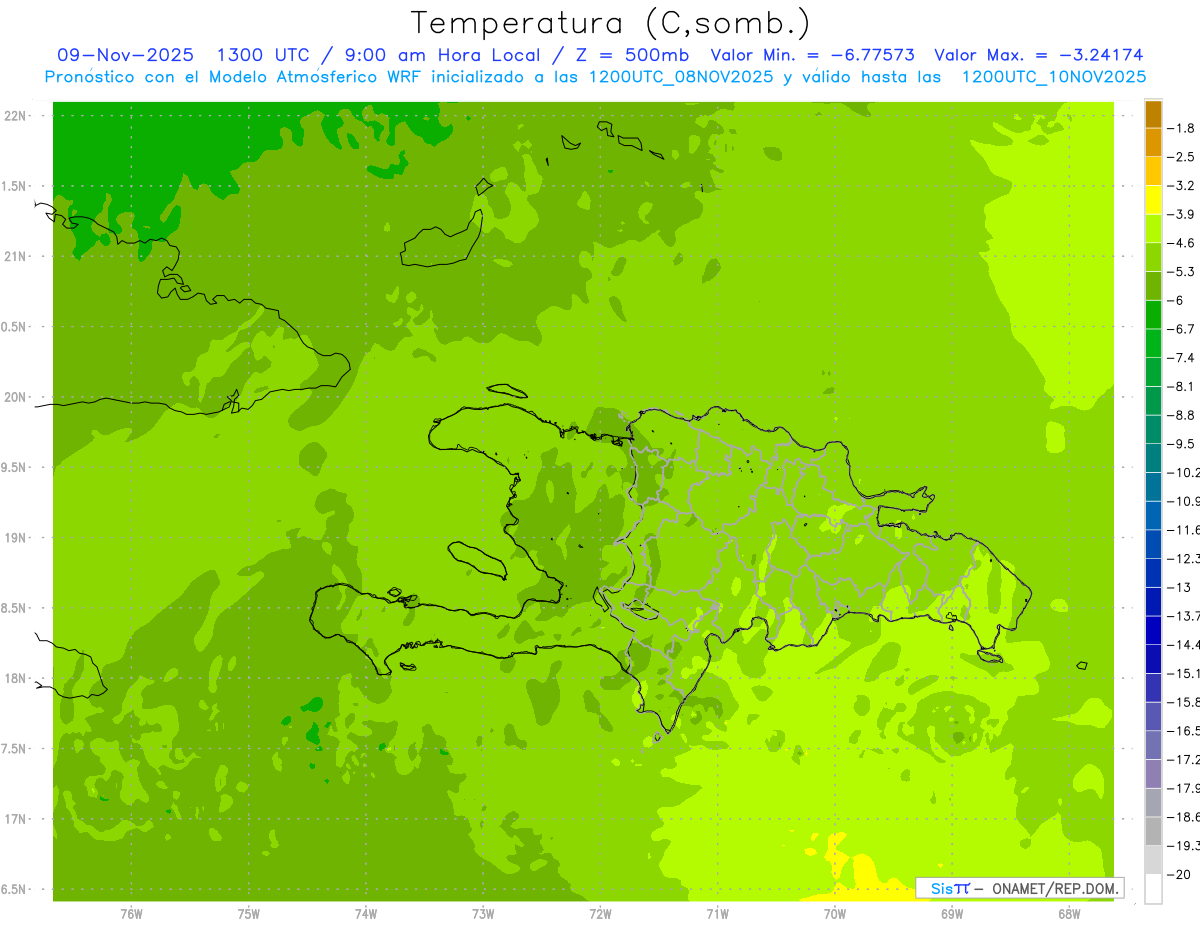Click the '72W' longitude axis label
The image size is (1200, 927).
click(600, 913)
